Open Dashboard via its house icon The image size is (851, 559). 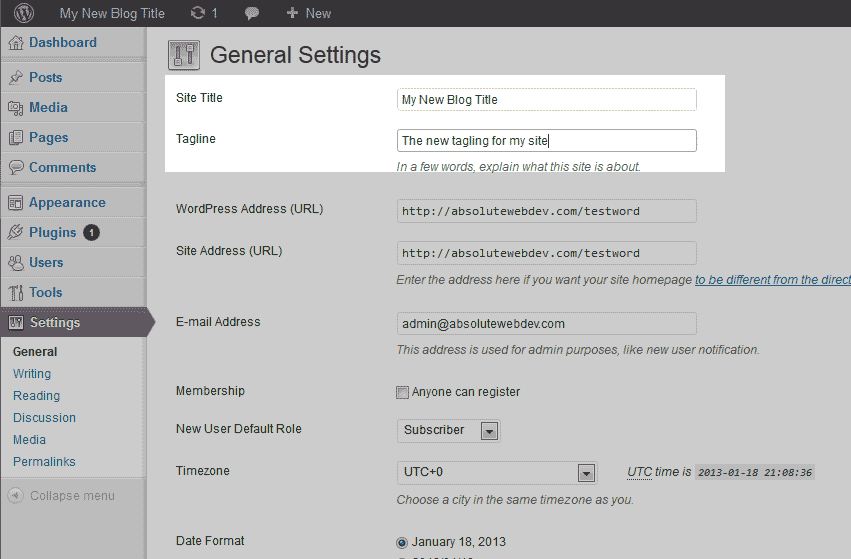16,43
